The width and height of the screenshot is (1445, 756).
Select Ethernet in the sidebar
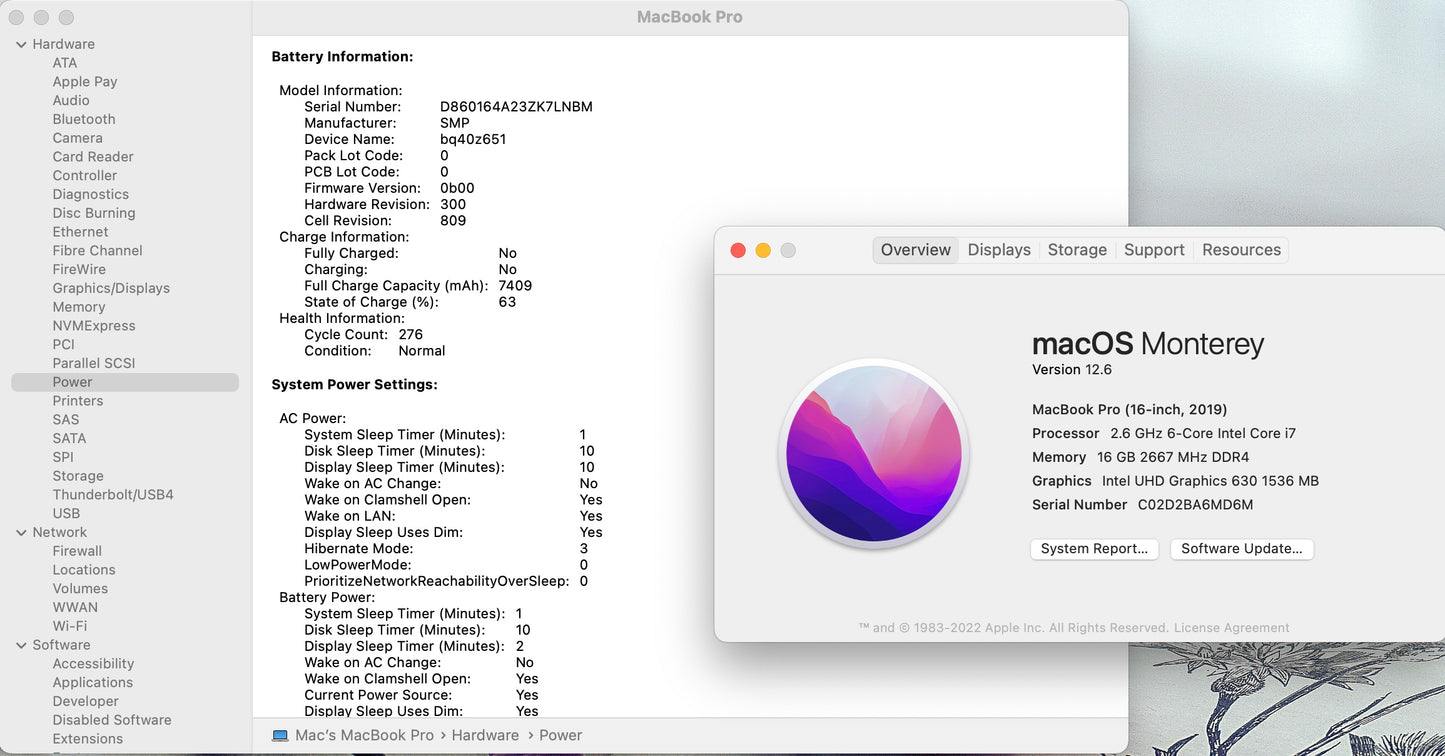point(79,231)
